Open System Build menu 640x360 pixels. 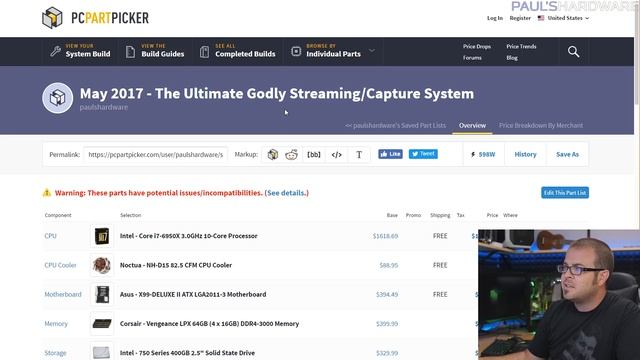click(80, 51)
